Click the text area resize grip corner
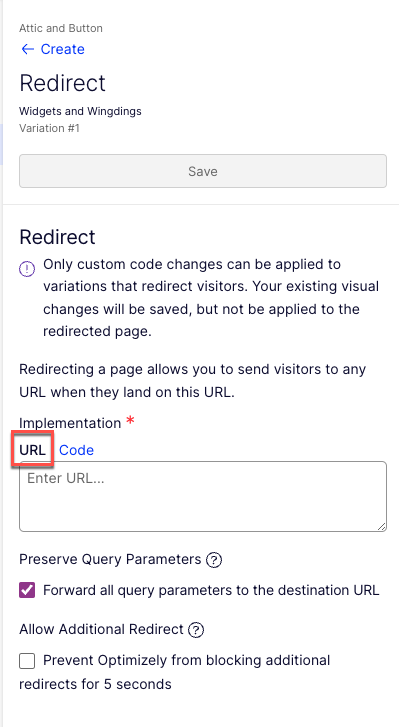 tap(381, 526)
